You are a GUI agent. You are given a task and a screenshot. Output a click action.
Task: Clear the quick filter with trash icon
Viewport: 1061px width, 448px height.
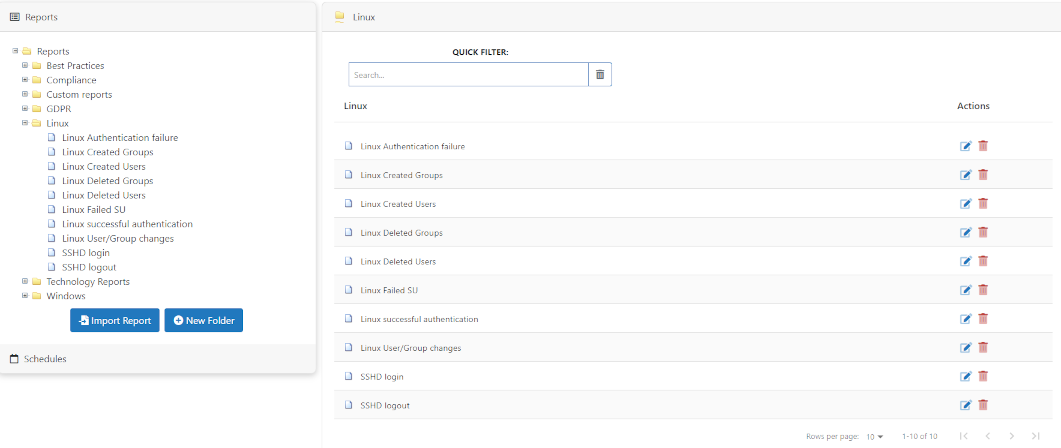click(600, 74)
